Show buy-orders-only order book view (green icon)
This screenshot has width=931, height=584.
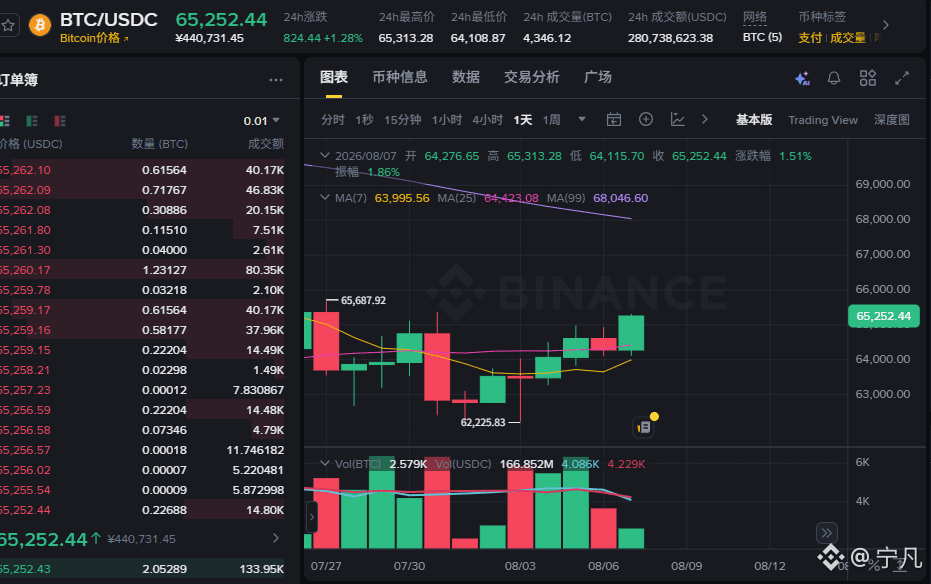[32, 121]
